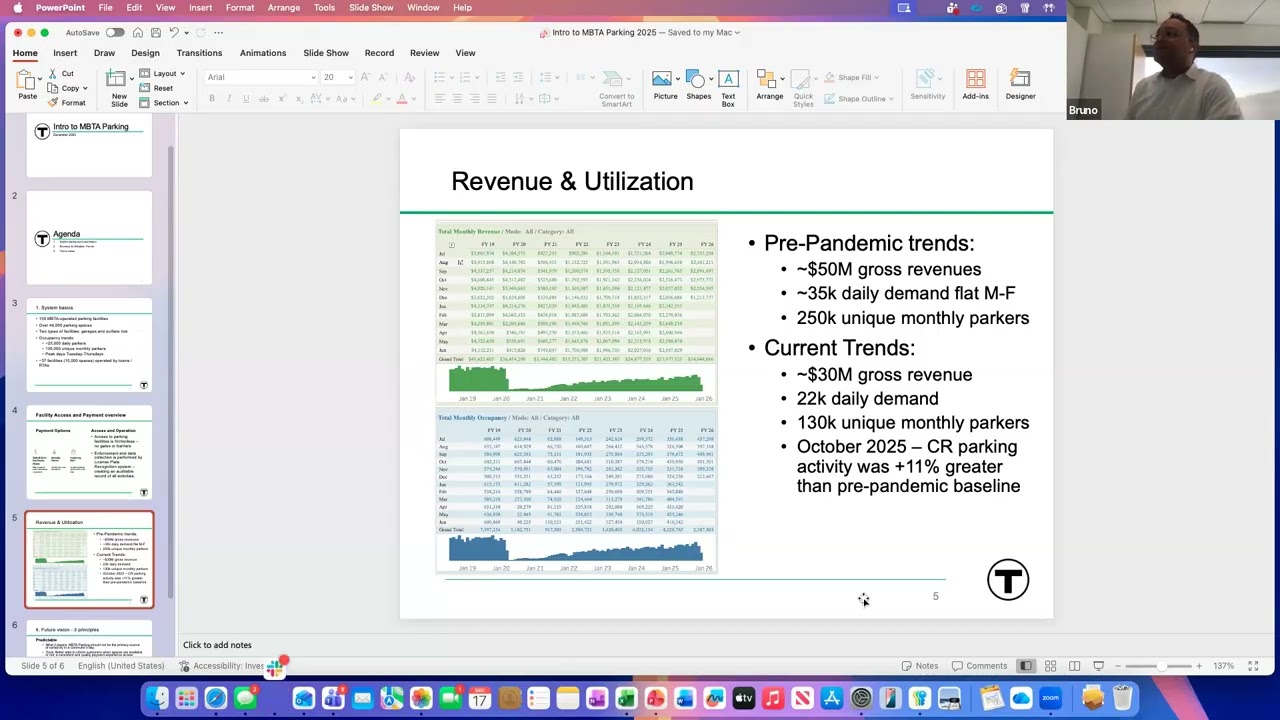This screenshot has height=720, width=1280.
Task: Pick the font color swatch
Action: 402,98
